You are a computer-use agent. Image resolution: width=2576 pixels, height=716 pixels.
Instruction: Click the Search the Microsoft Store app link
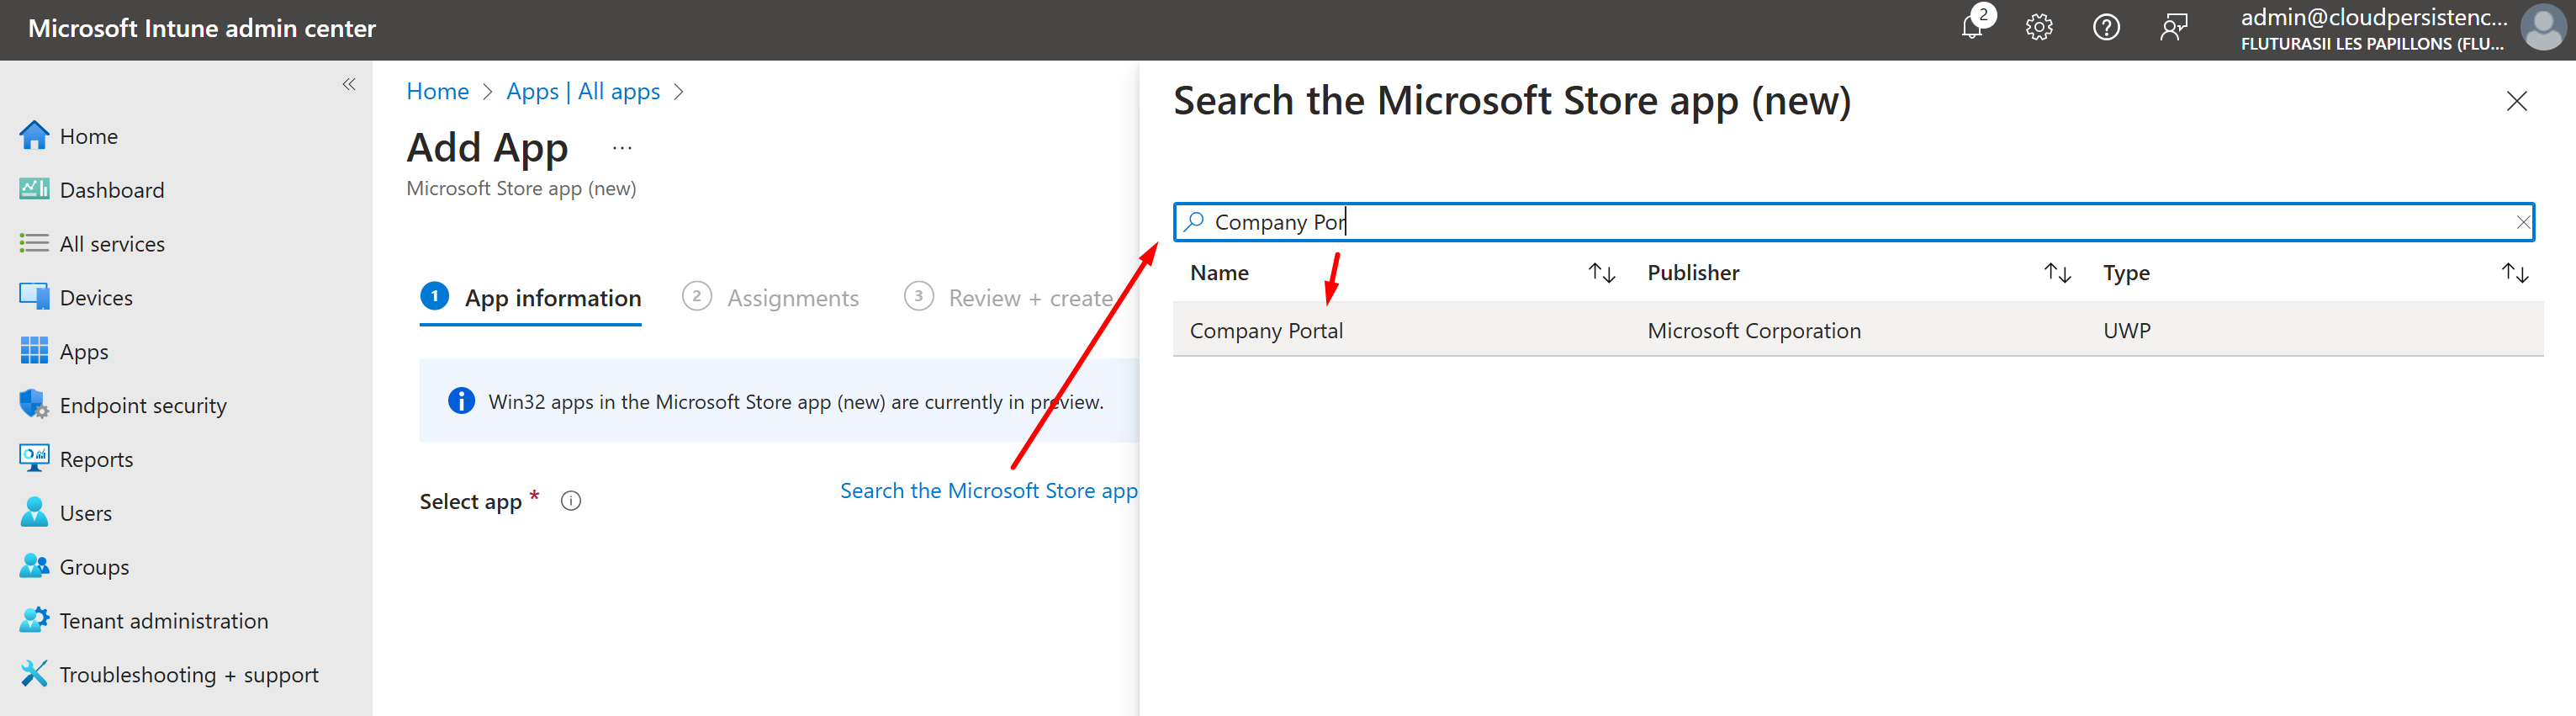pos(989,491)
